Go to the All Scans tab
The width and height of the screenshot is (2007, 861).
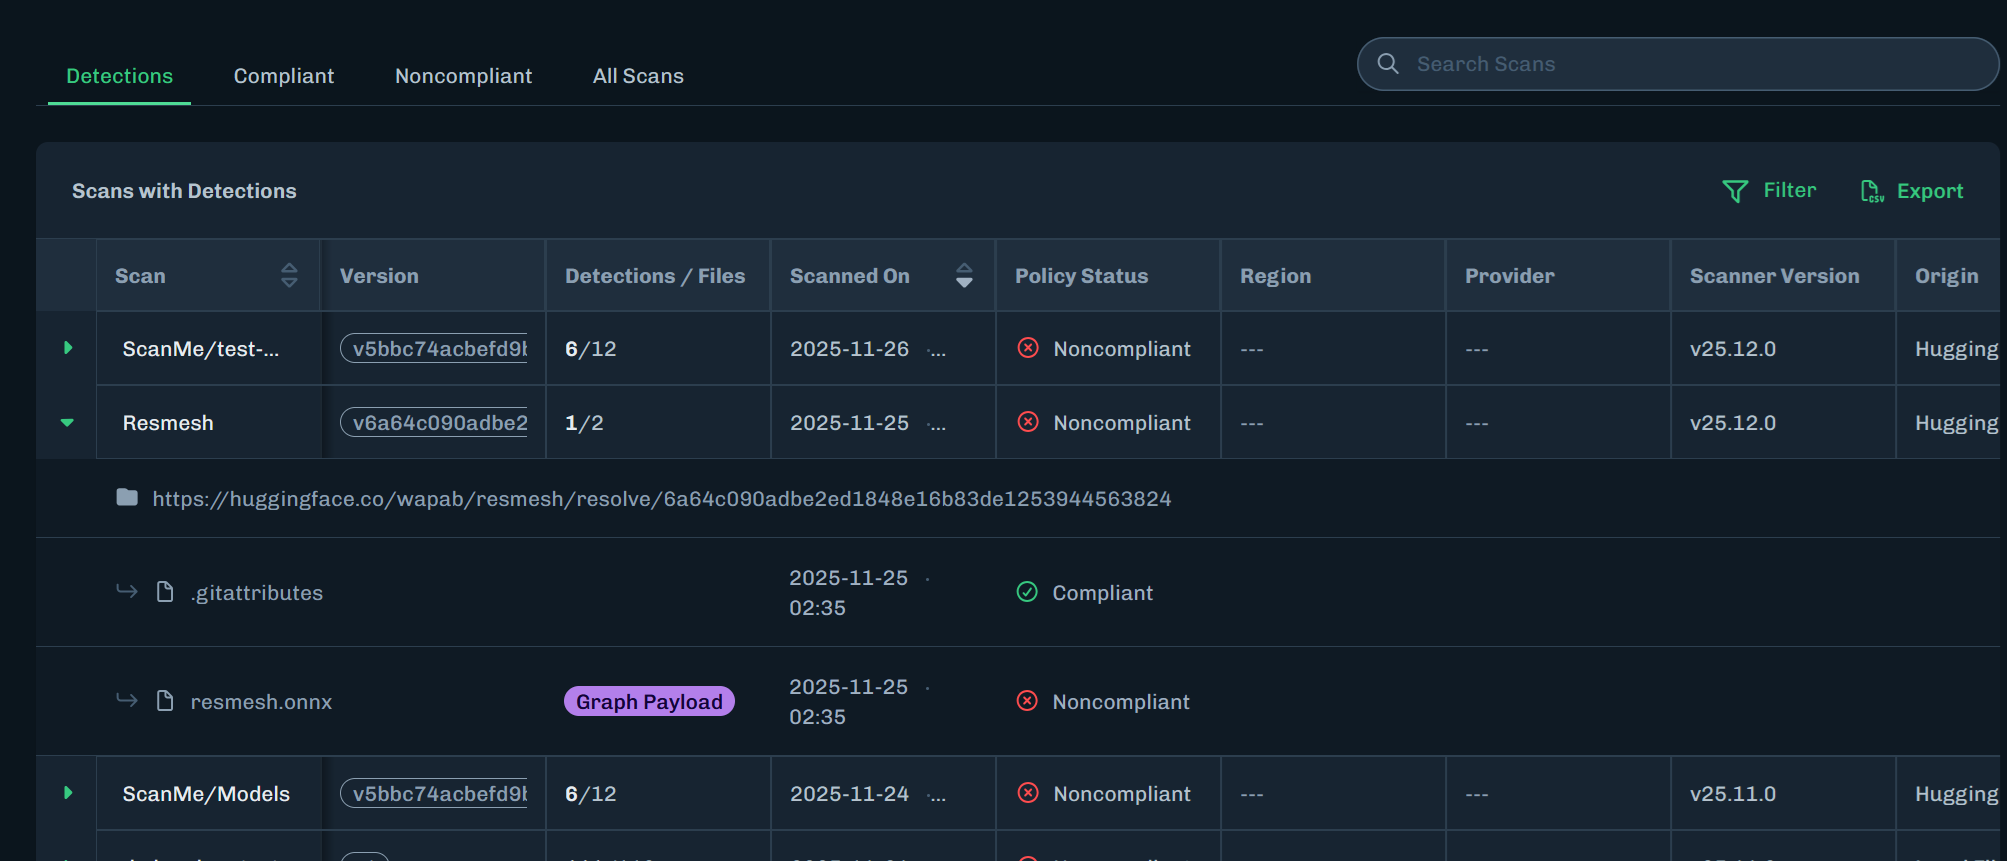point(638,76)
